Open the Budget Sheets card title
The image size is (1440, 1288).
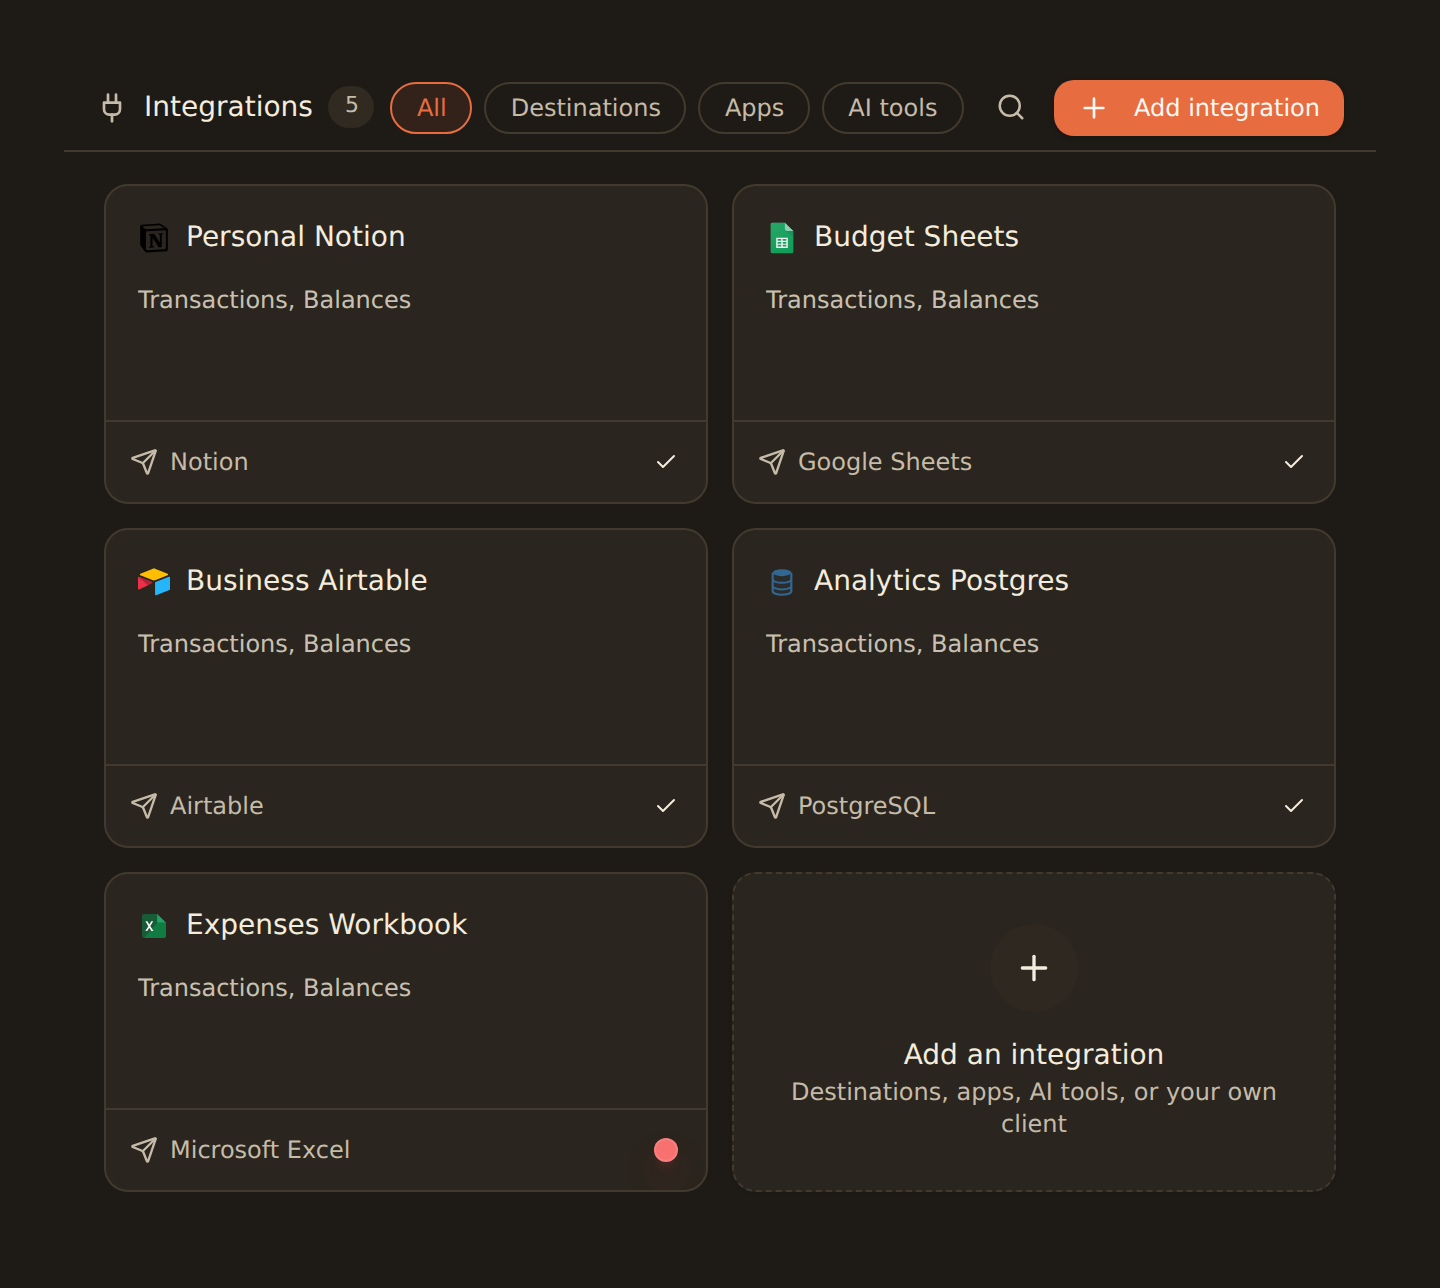[916, 237]
